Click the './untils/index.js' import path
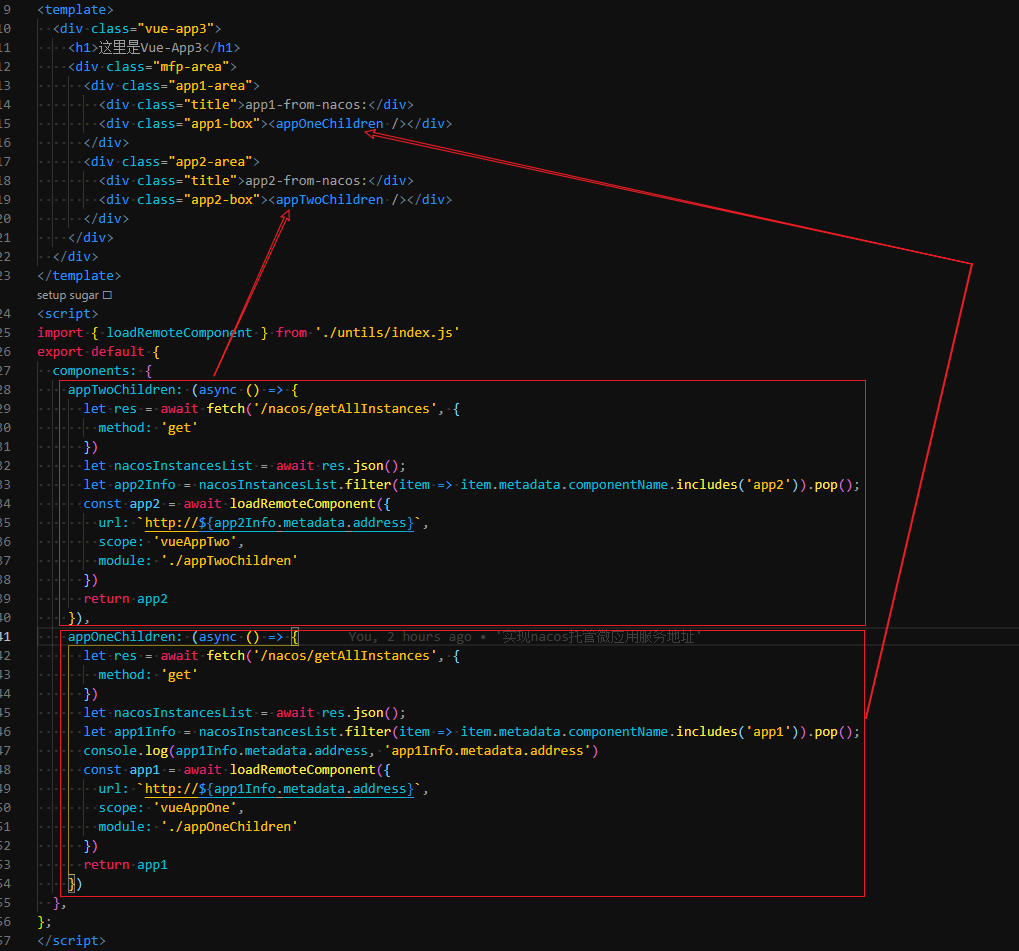 pos(387,332)
